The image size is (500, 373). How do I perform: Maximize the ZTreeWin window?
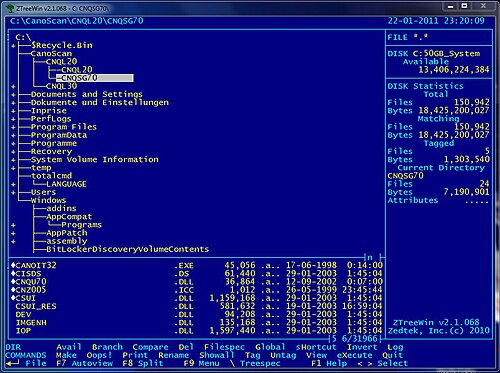coord(465,6)
